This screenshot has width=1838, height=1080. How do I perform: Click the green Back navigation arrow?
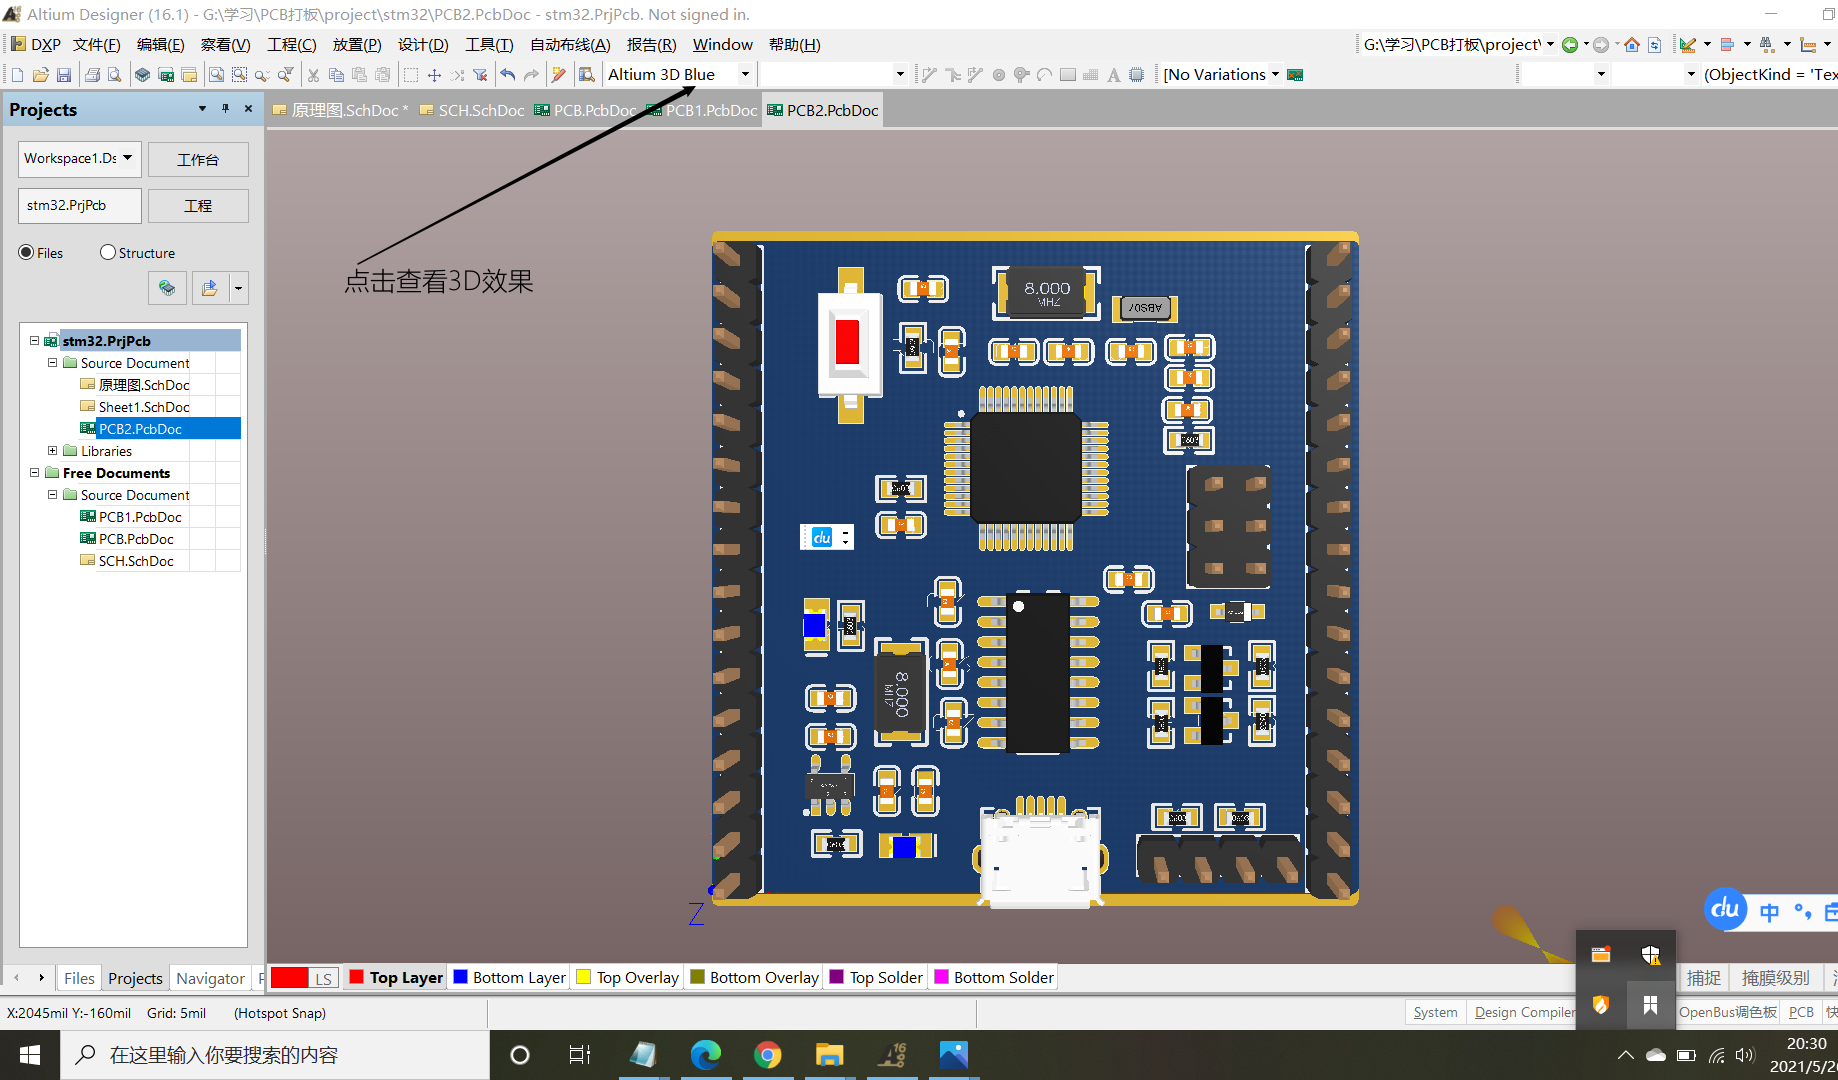1569,45
